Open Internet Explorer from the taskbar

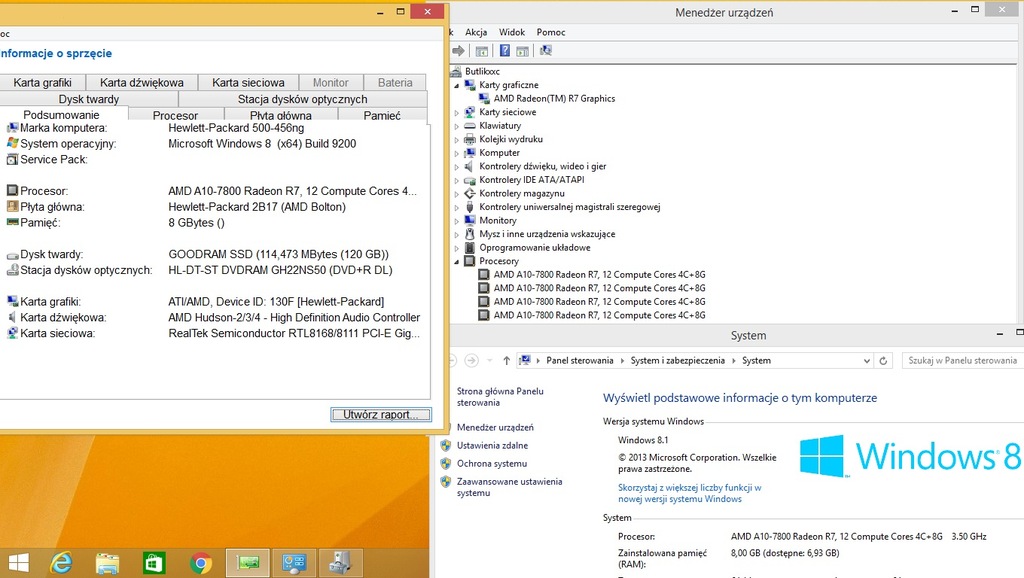point(61,563)
